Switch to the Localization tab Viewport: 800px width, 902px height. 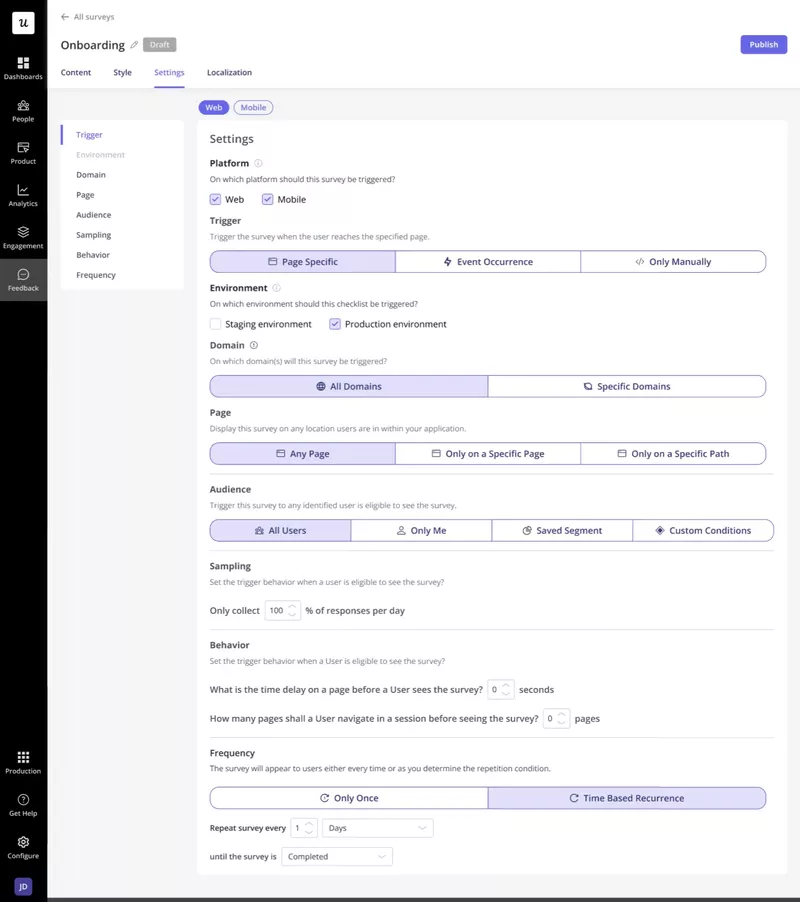click(229, 72)
